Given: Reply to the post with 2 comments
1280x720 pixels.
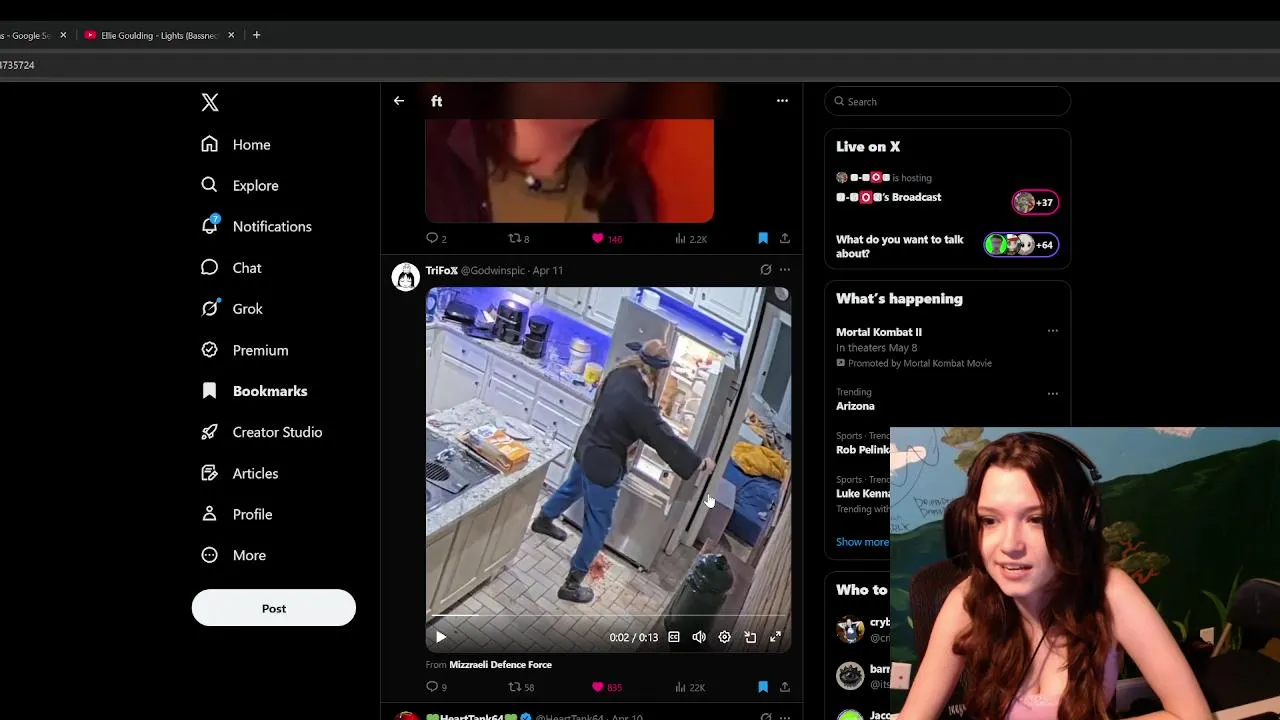Looking at the screenshot, I should [x=436, y=238].
